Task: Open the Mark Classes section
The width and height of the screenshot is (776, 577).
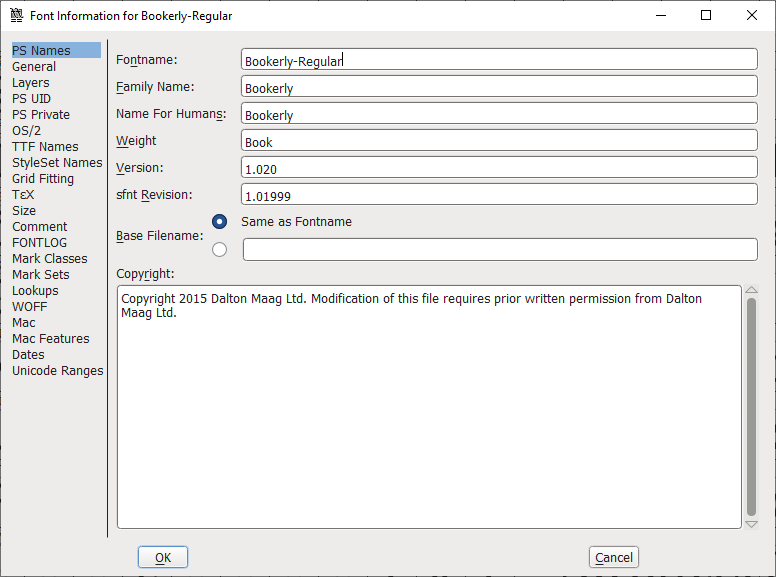Action: click(x=49, y=259)
